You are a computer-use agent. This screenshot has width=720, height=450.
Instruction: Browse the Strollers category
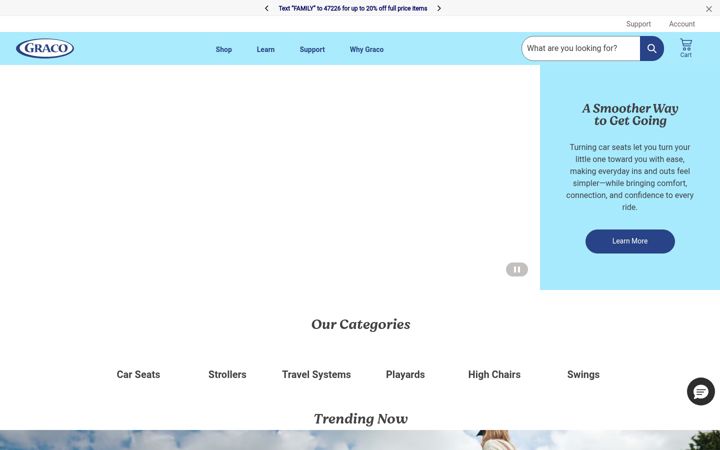[x=227, y=375]
